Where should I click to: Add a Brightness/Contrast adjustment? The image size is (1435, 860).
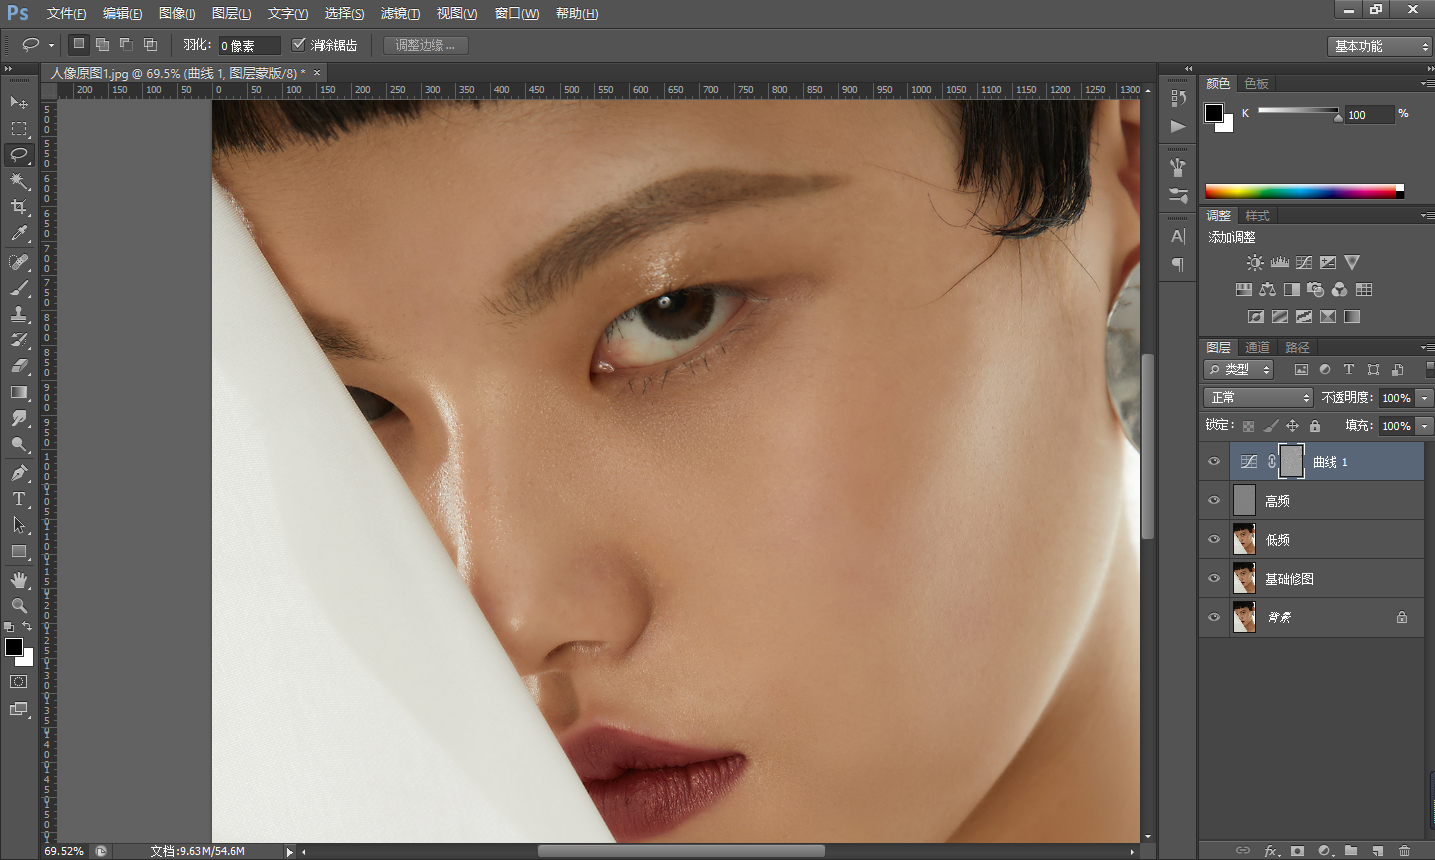(x=1255, y=263)
